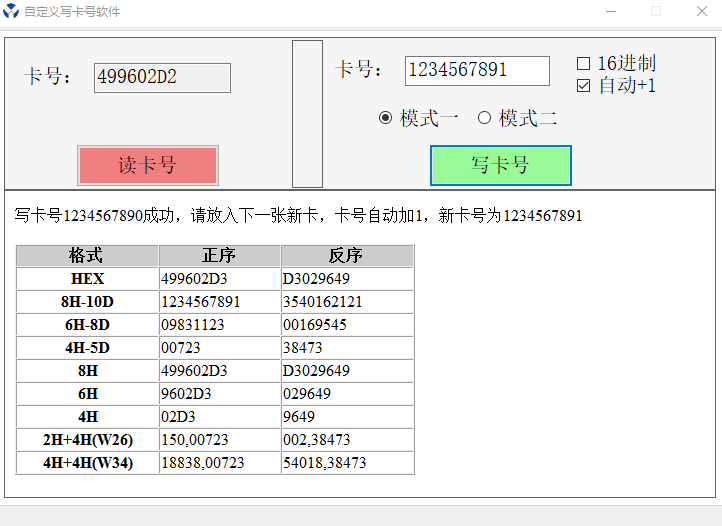722x526 pixels.
Task: Select the 6H-8D row 正序 value 09831123
Action: click(x=193, y=325)
